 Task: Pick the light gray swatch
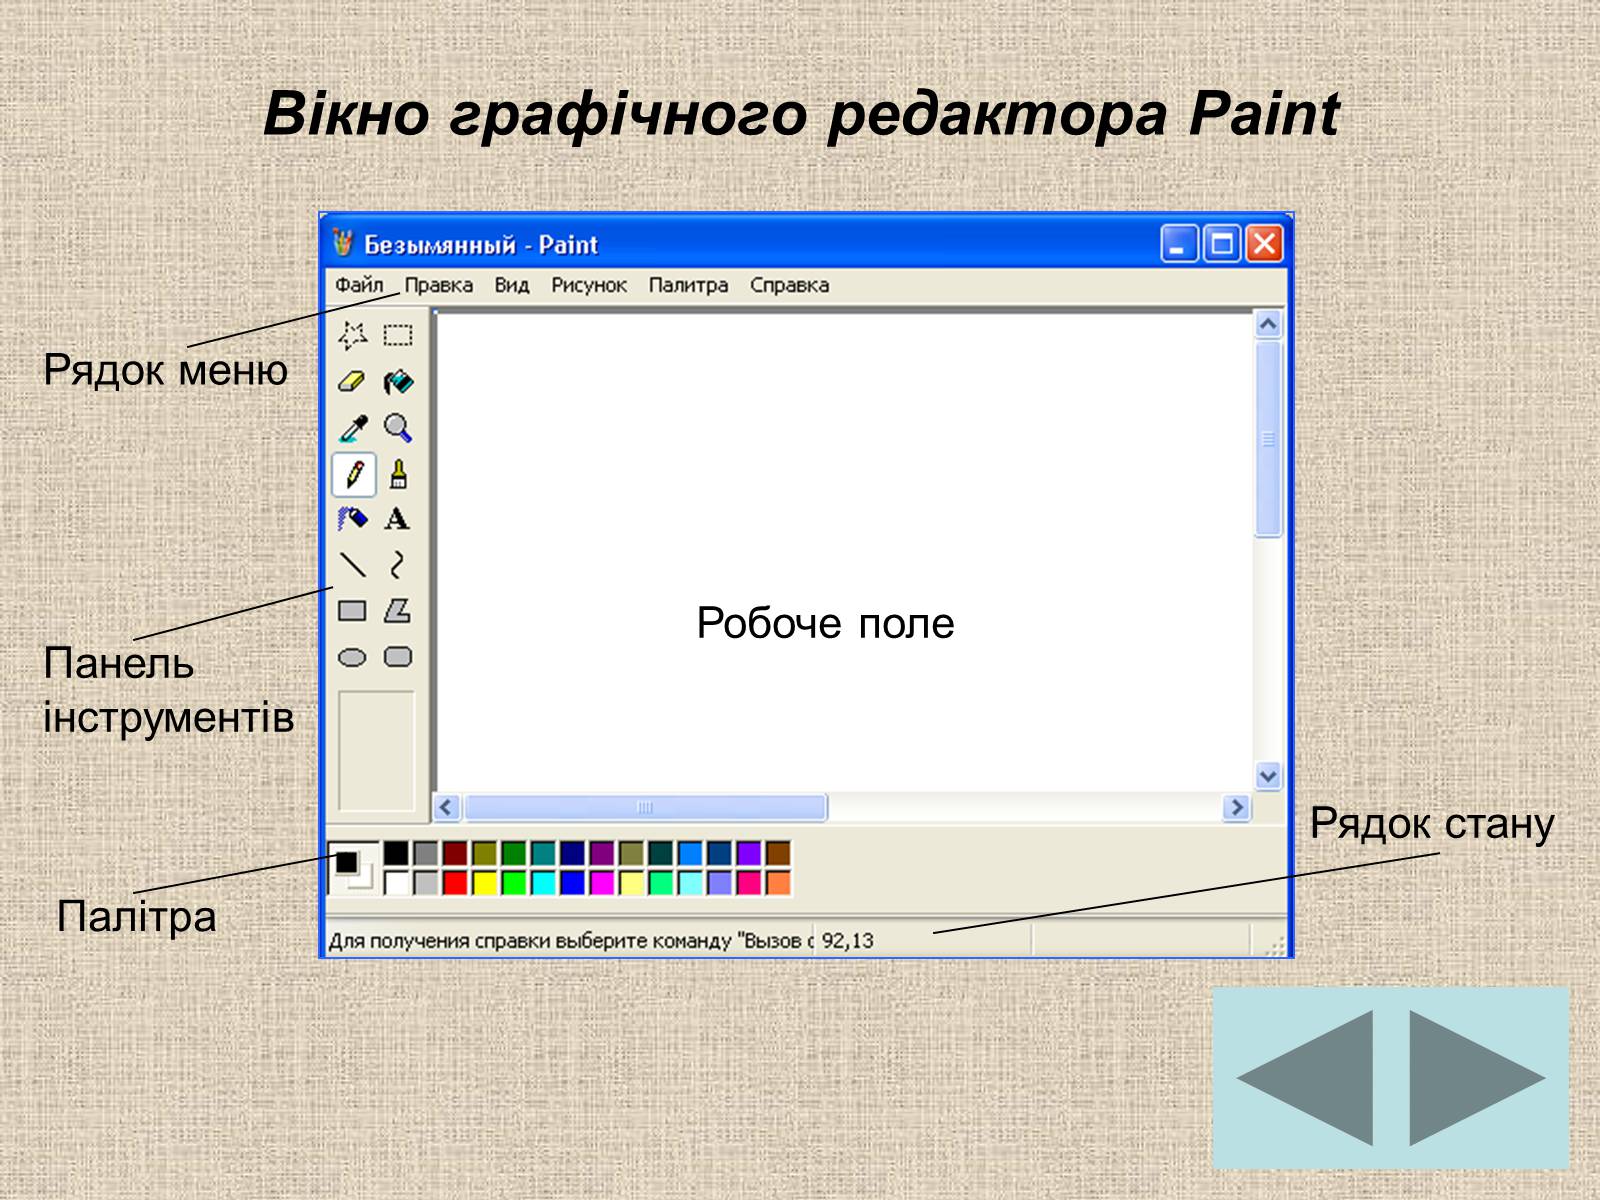[x=426, y=882]
